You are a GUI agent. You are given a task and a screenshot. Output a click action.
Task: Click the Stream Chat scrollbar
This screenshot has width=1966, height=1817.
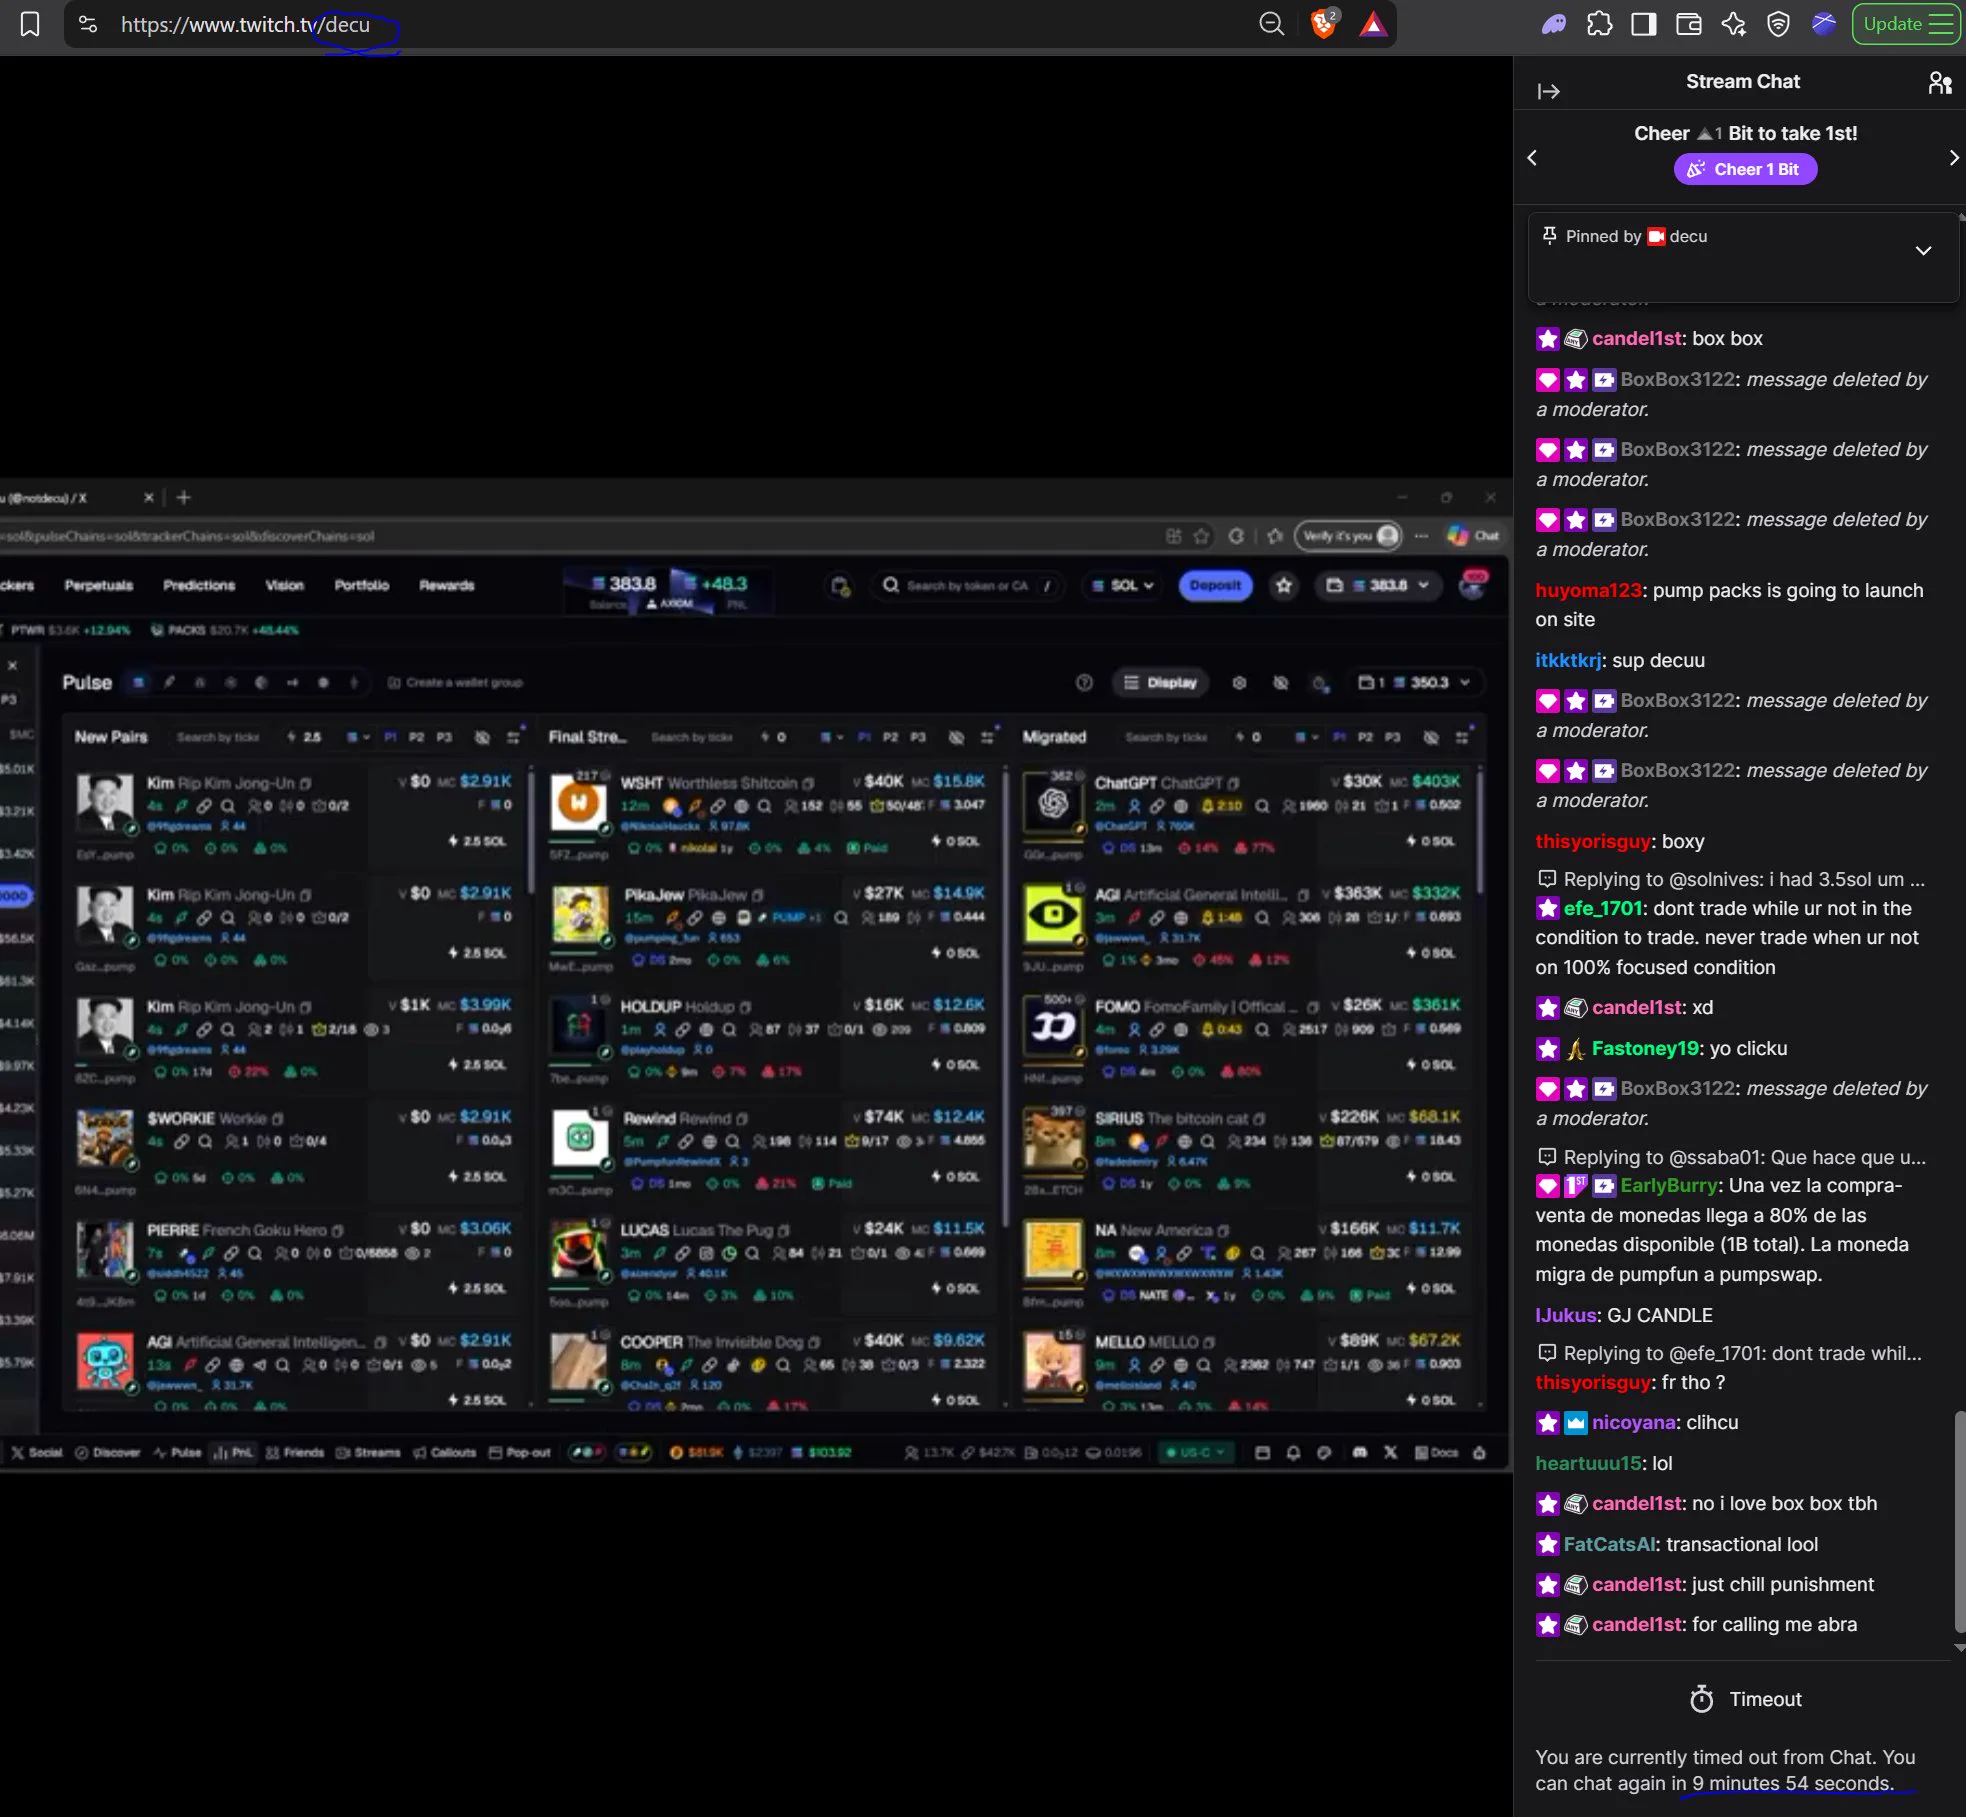(1959, 1521)
